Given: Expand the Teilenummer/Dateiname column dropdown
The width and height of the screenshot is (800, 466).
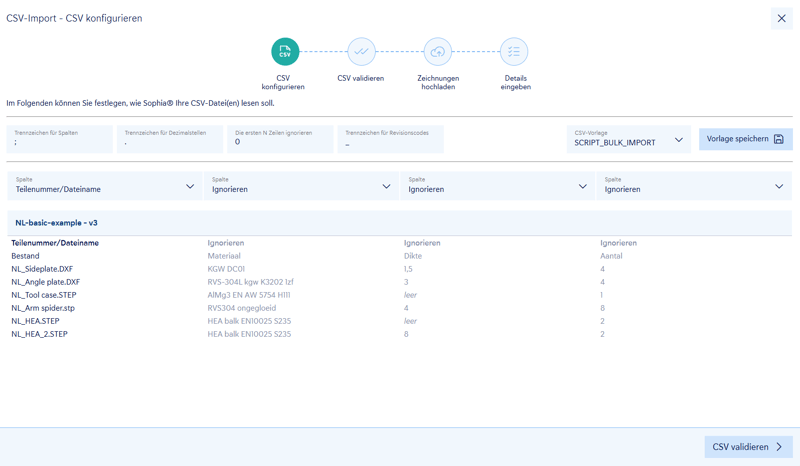Looking at the screenshot, I should pyautogui.click(x=105, y=186).
